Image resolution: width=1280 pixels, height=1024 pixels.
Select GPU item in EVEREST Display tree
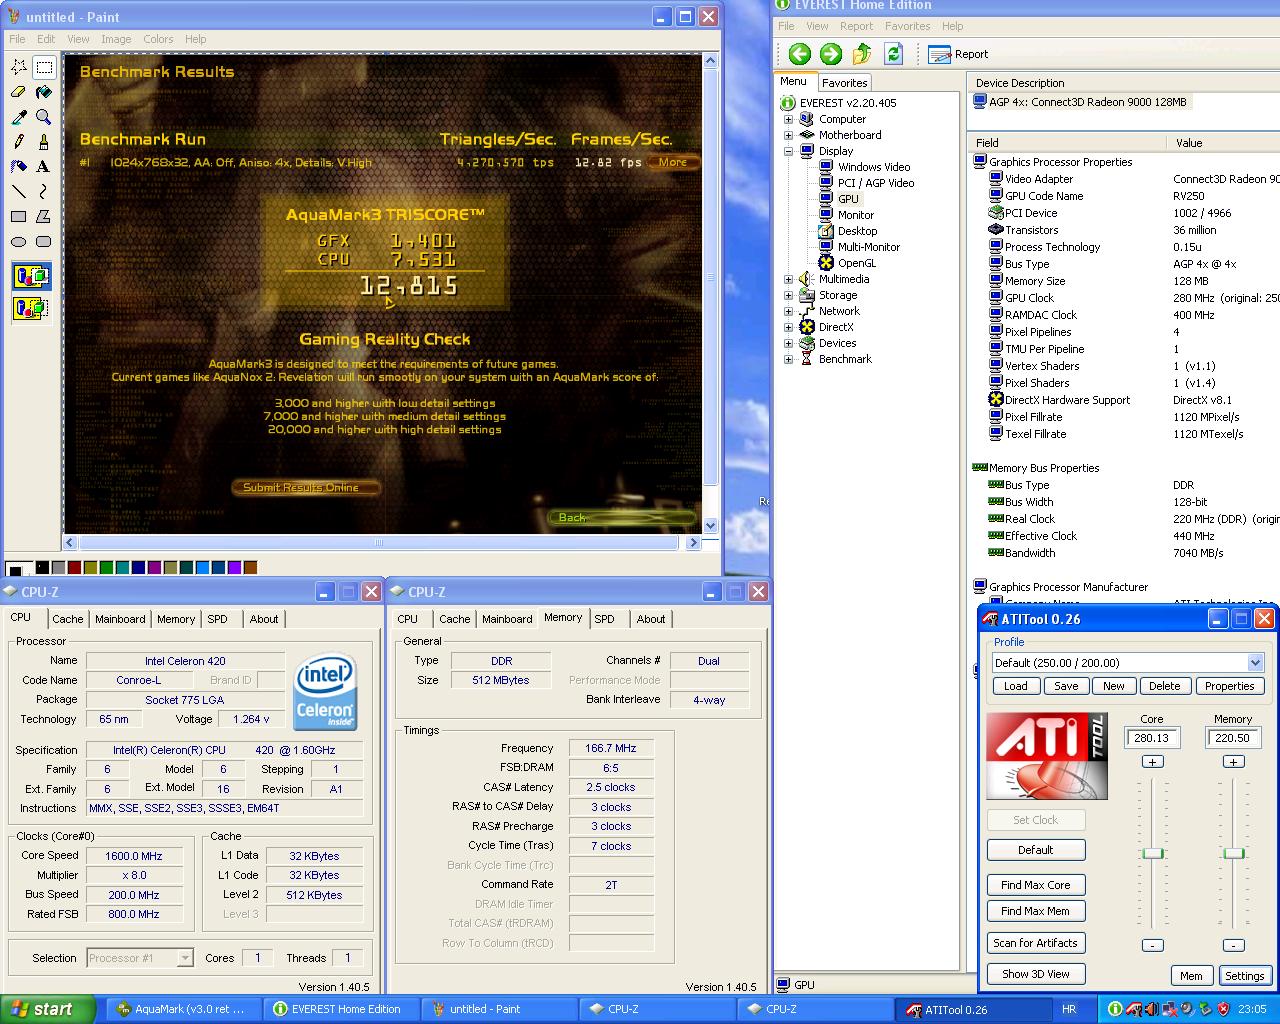pos(848,199)
